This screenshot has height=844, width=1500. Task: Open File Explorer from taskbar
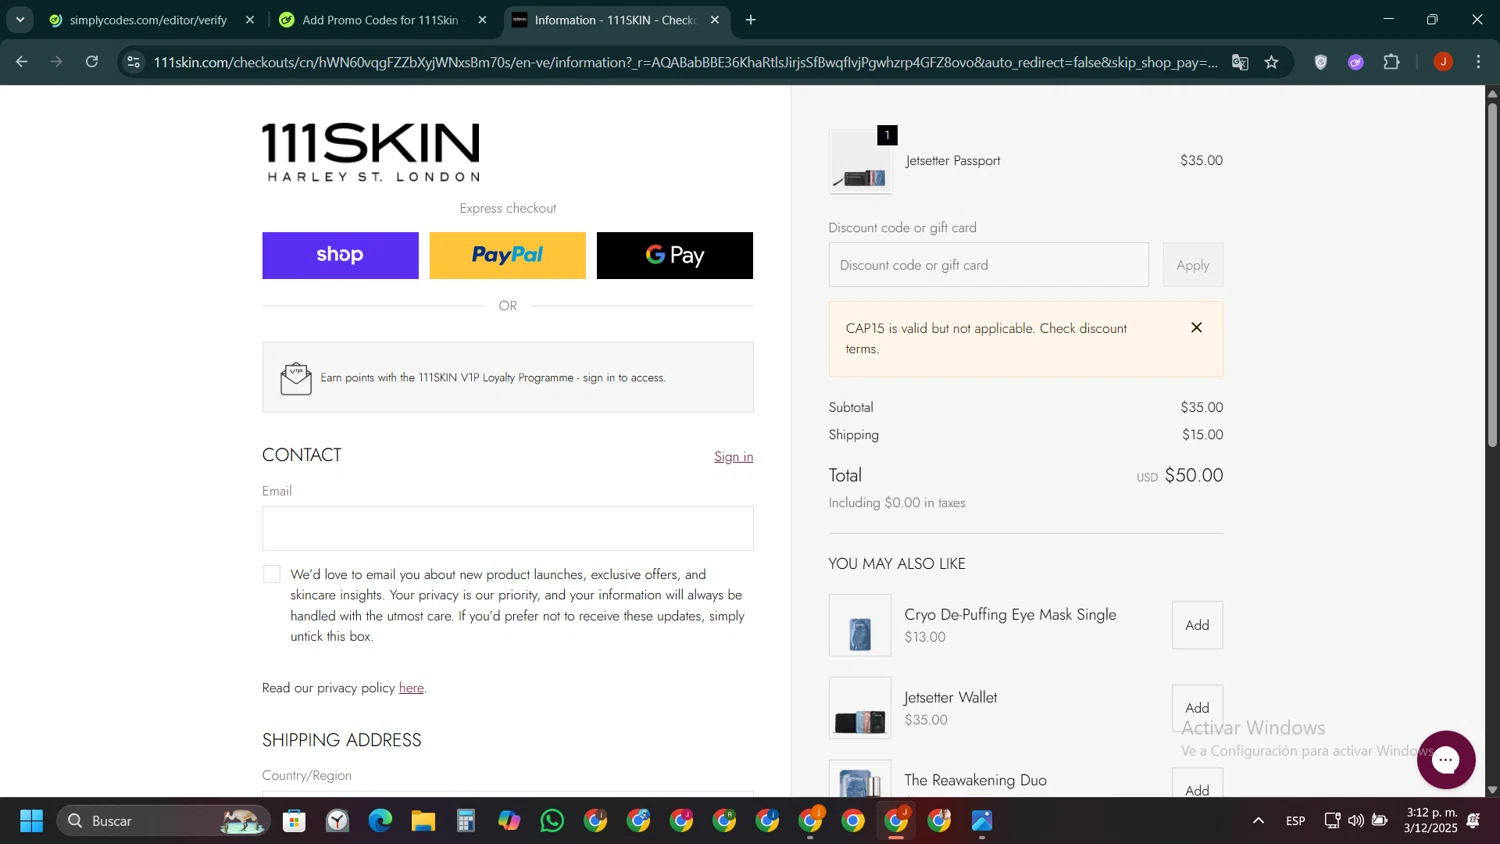[423, 821]
